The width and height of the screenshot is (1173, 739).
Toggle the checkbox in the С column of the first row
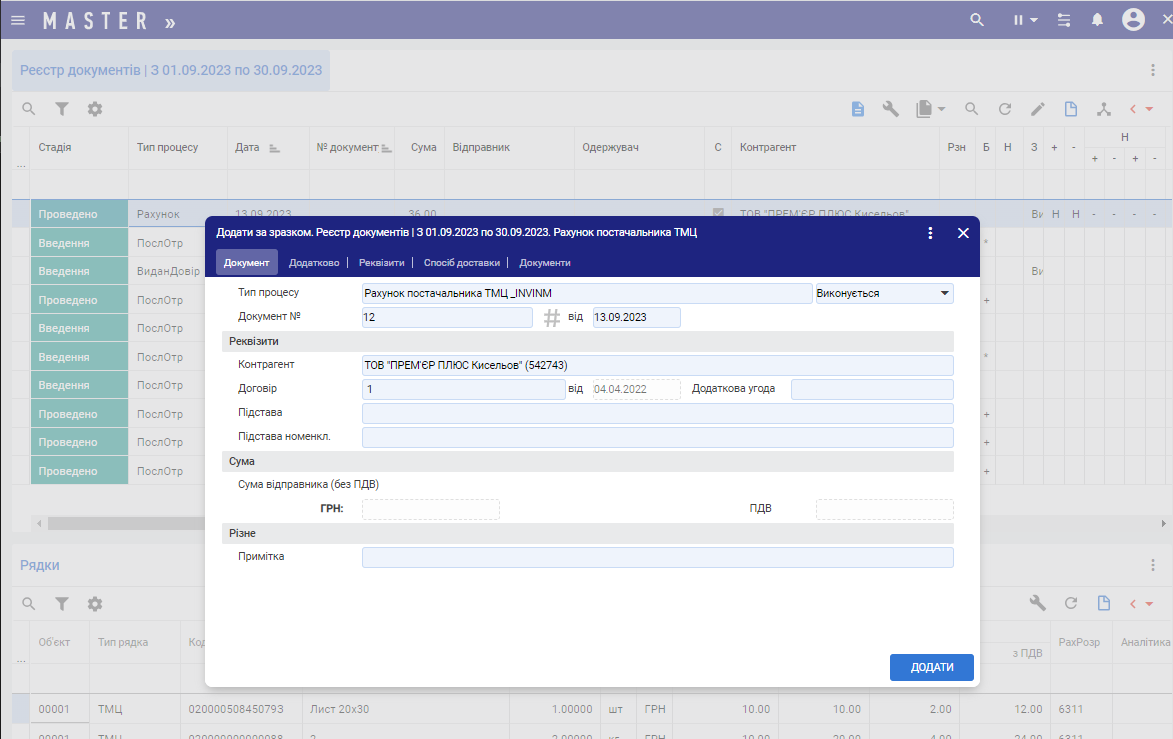(717, 214)
